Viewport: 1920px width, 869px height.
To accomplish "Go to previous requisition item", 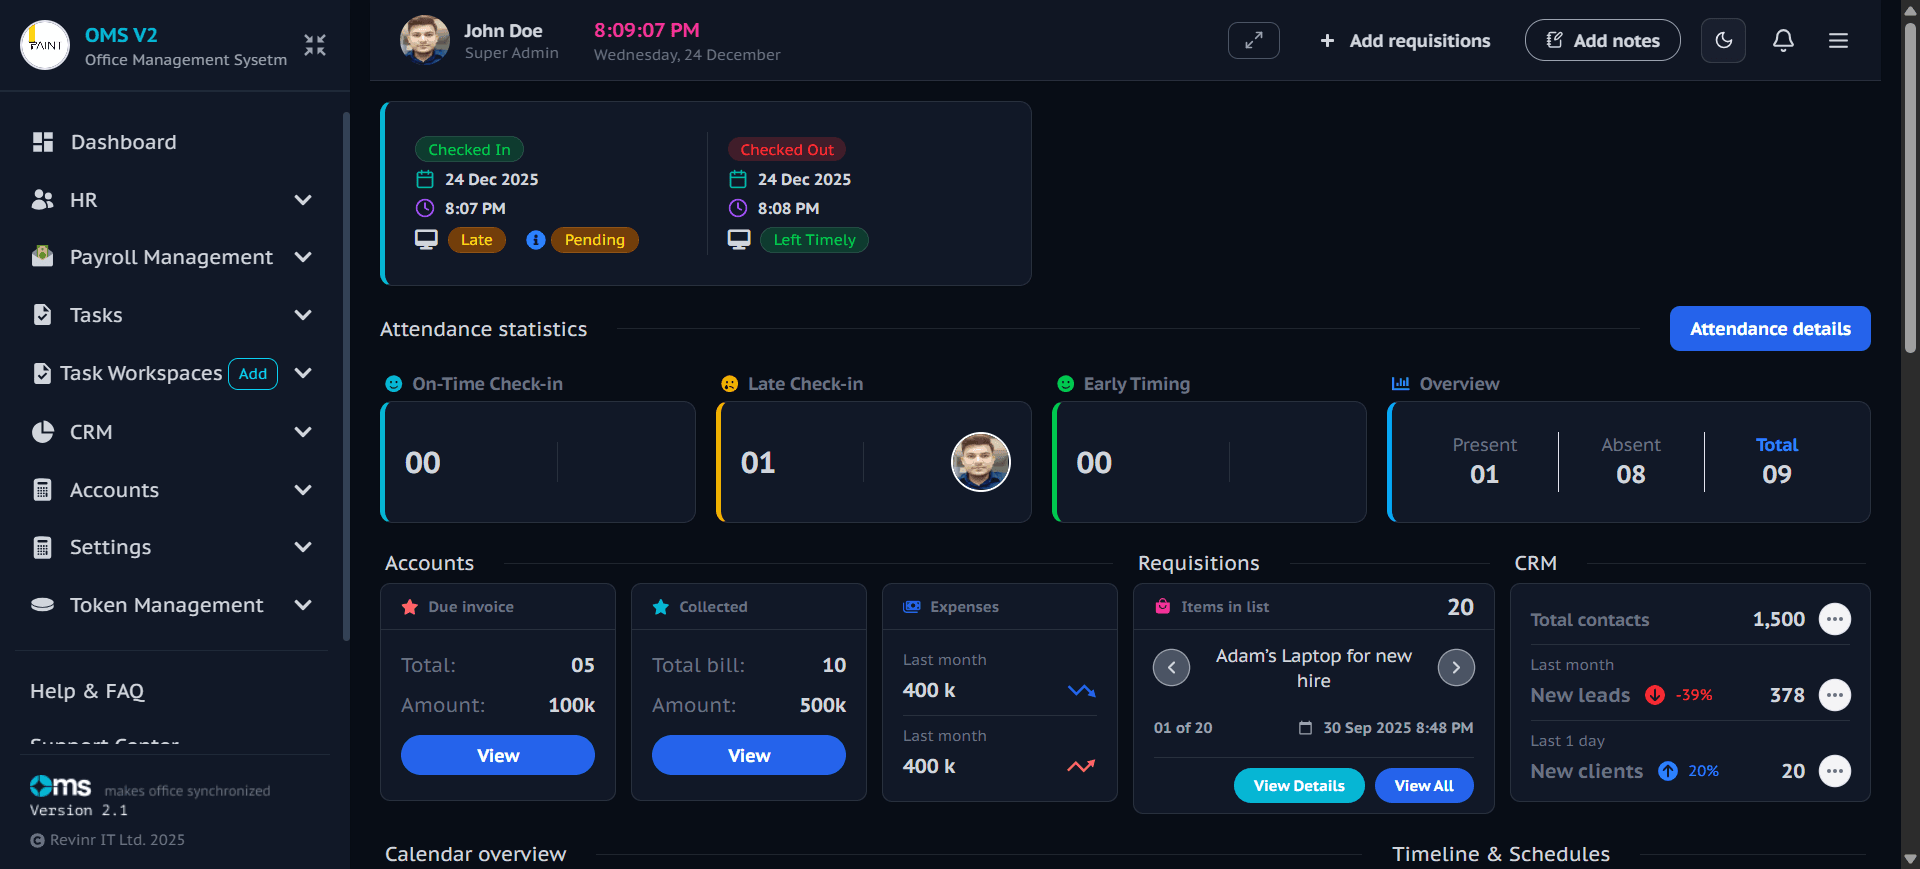I will pos(1171,668).
